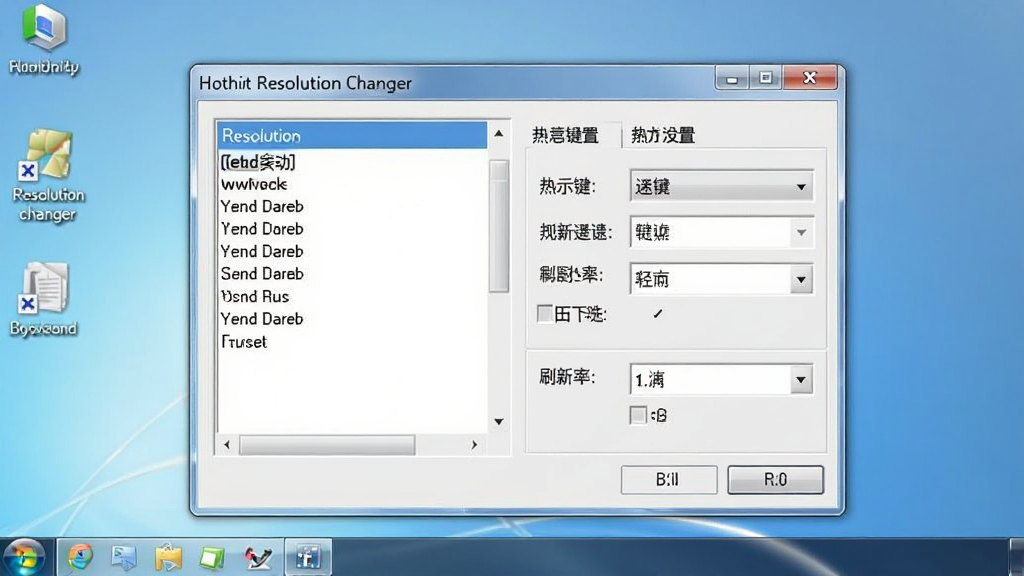The width and height of the screenshot is (1024, 576).
Task: Minimize the Hothit Resolution Changer window
Action: point(732,79)
